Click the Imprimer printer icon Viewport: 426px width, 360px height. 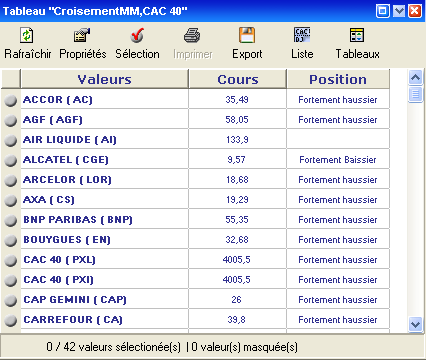[x=192, y=35]
